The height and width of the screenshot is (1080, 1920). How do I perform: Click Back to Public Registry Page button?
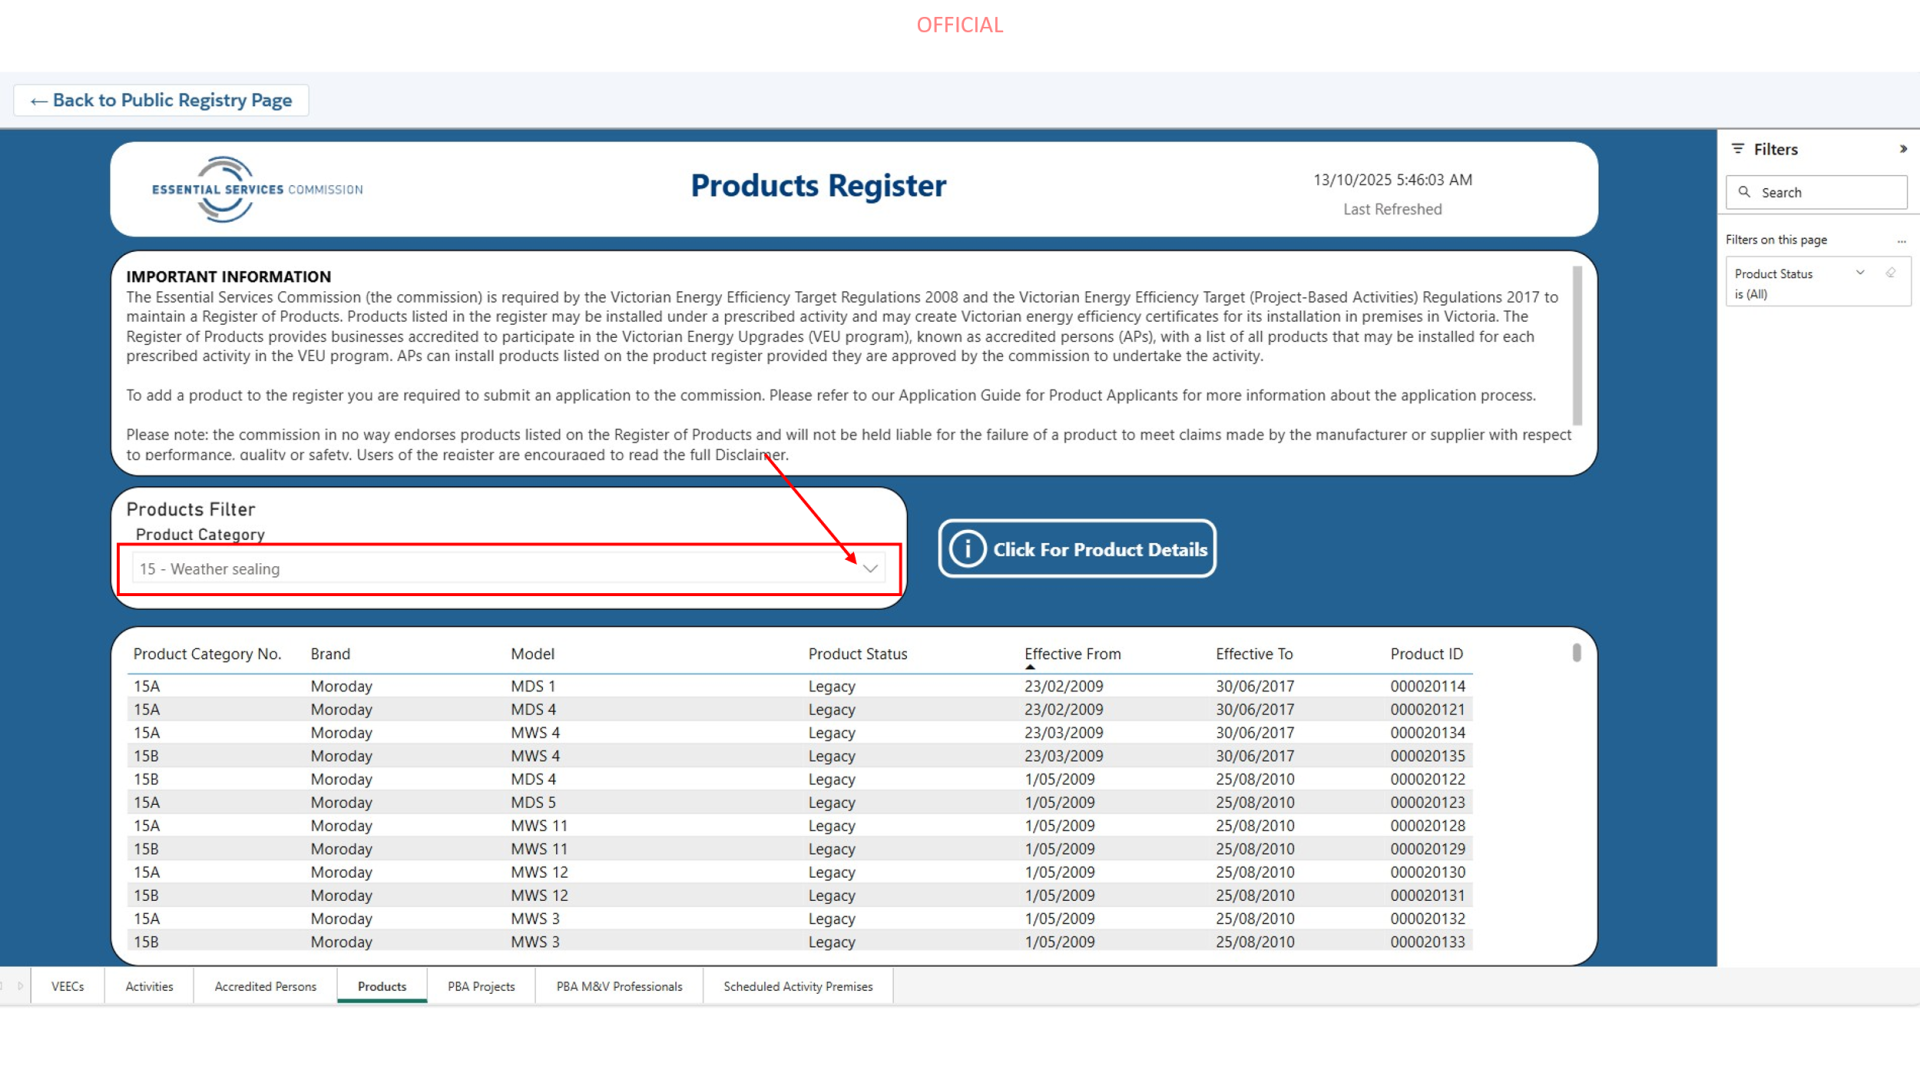(161, 100)
